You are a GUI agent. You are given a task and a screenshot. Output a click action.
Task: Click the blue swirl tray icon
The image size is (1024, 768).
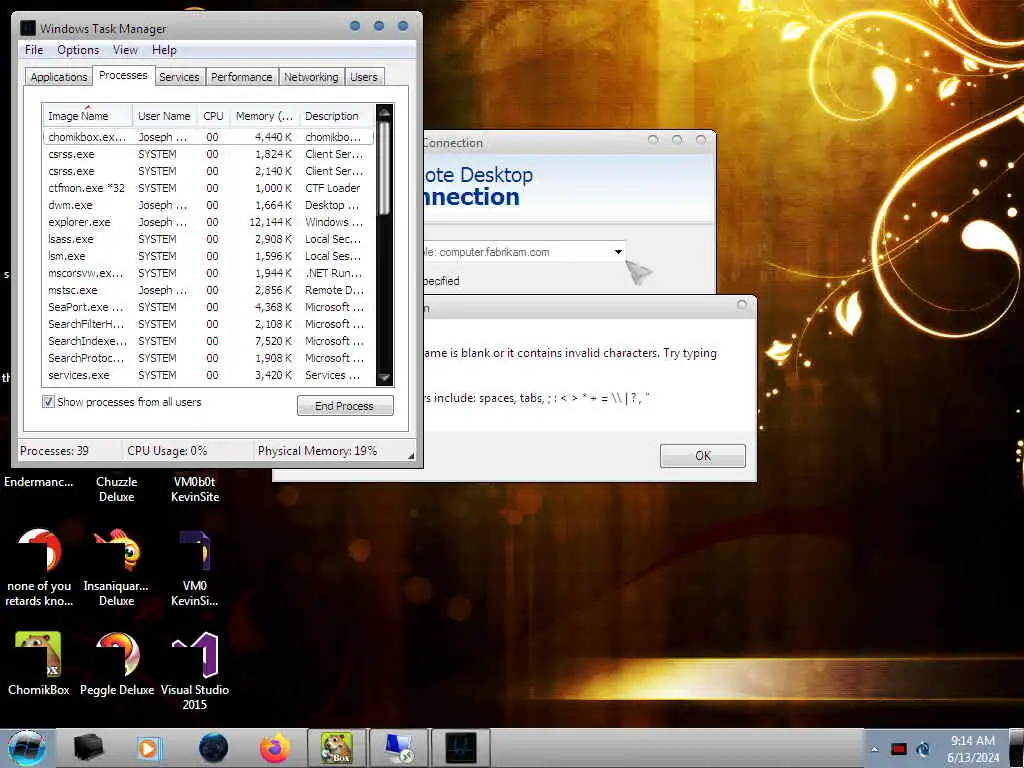click(923, 749)
